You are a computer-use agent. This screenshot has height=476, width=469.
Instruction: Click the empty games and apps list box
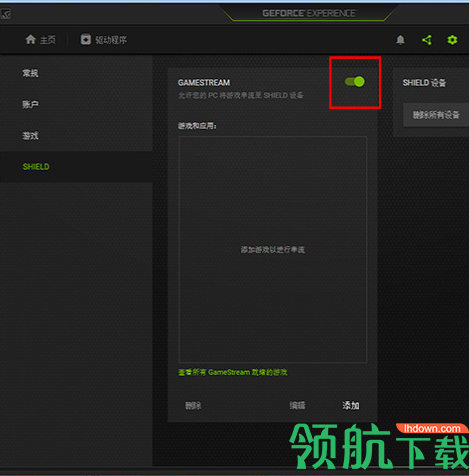[x=273, y=249]
